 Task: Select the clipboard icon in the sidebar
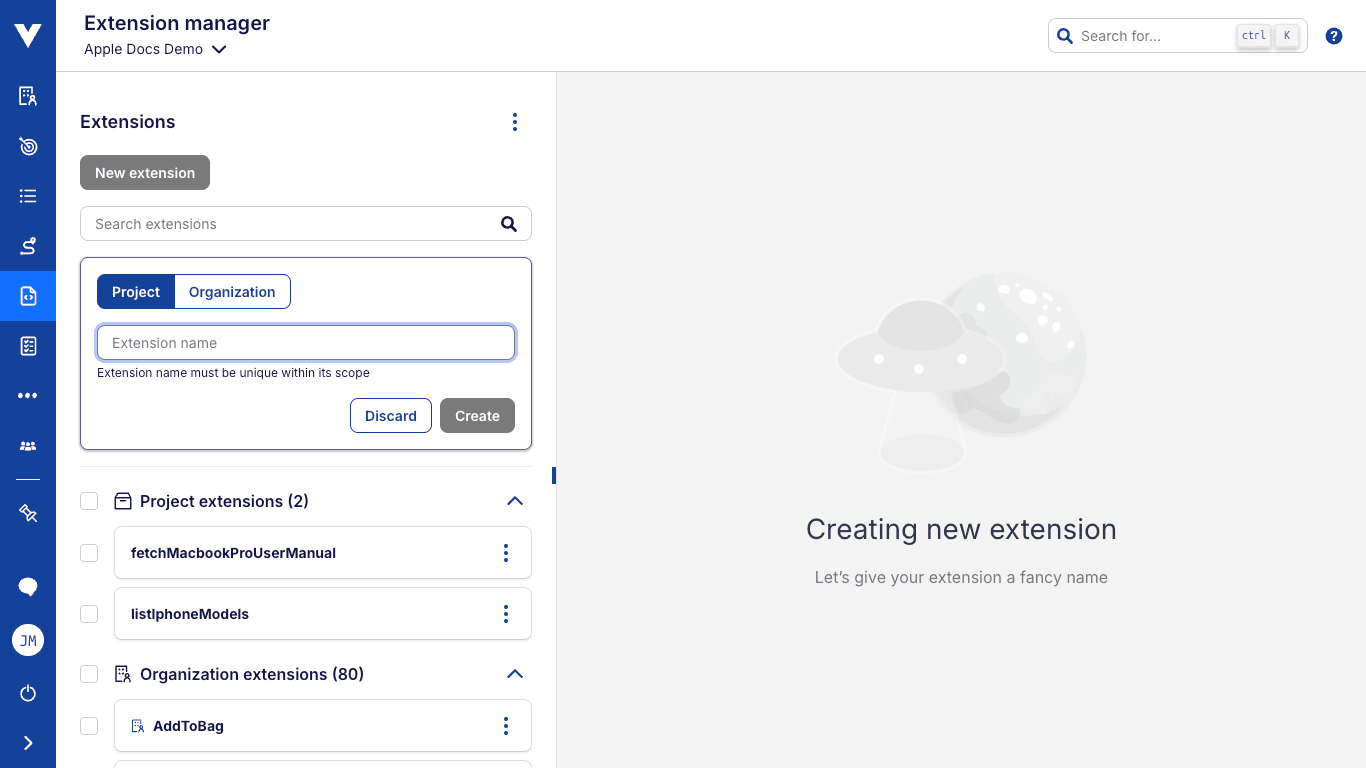coord(27,346)
